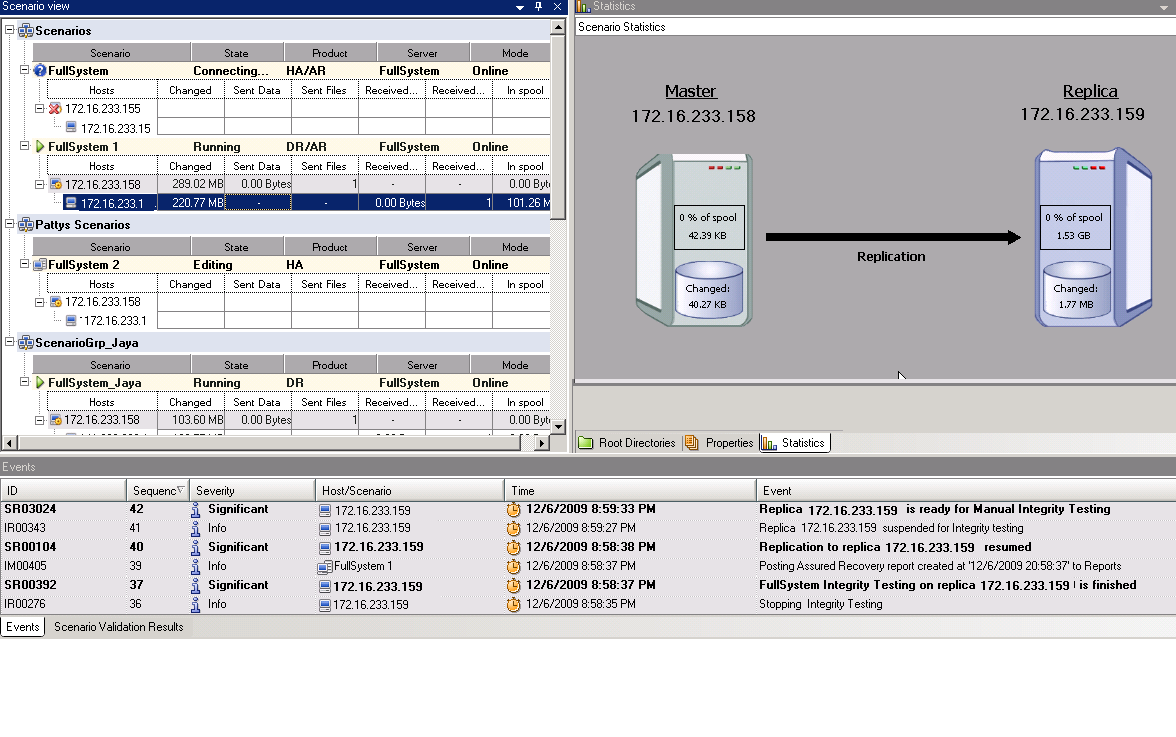Open the Scenario view panel dropdown arrow
1176x737 pixels.
click(520, 7)
